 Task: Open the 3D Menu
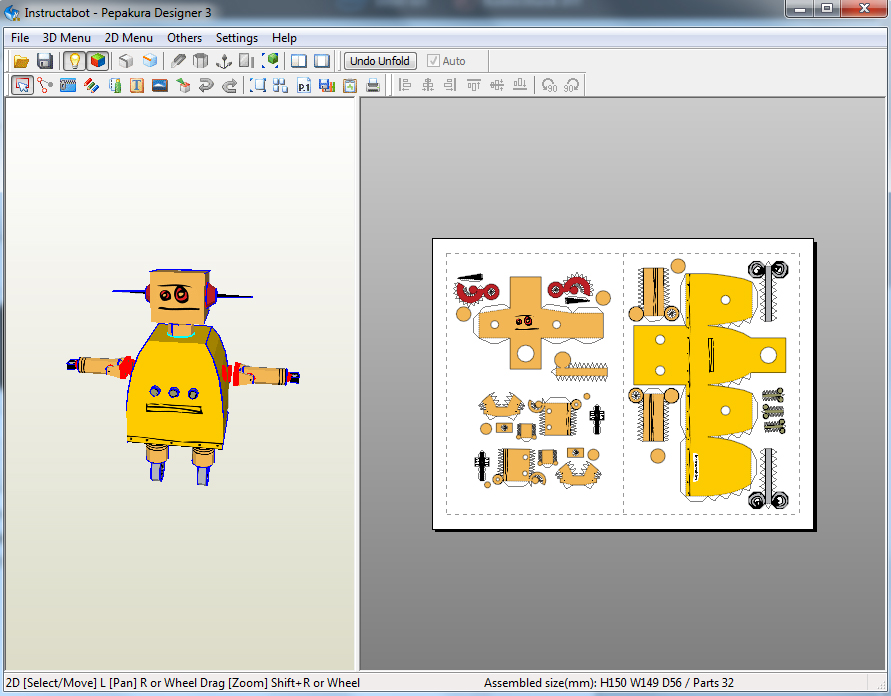click(66, 37)
